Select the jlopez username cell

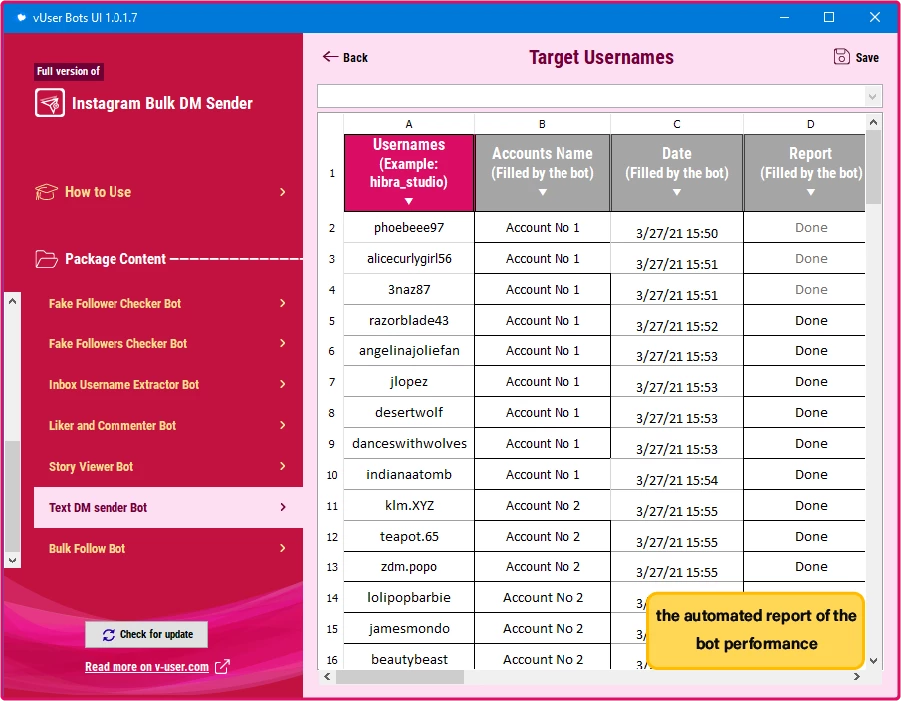coord(409,382)
